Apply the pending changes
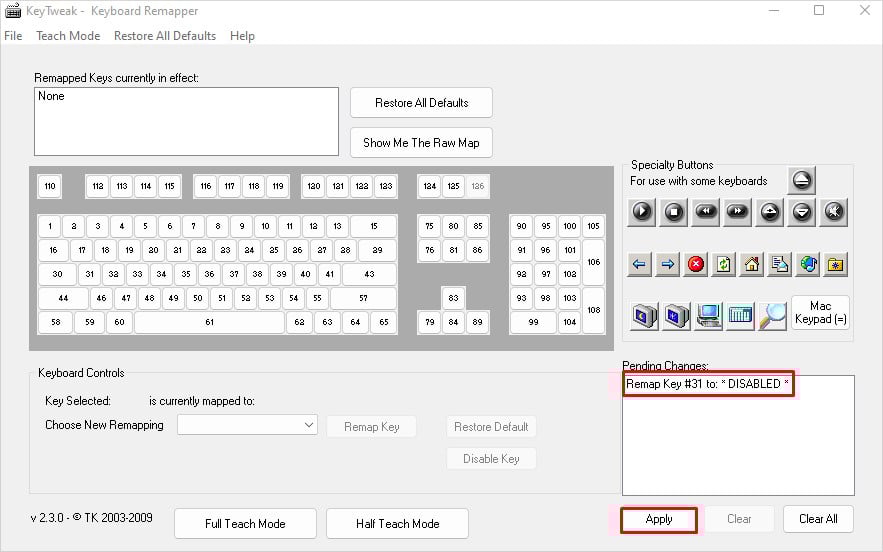Viewport: 883px width, 552px height. coord(659,519)
